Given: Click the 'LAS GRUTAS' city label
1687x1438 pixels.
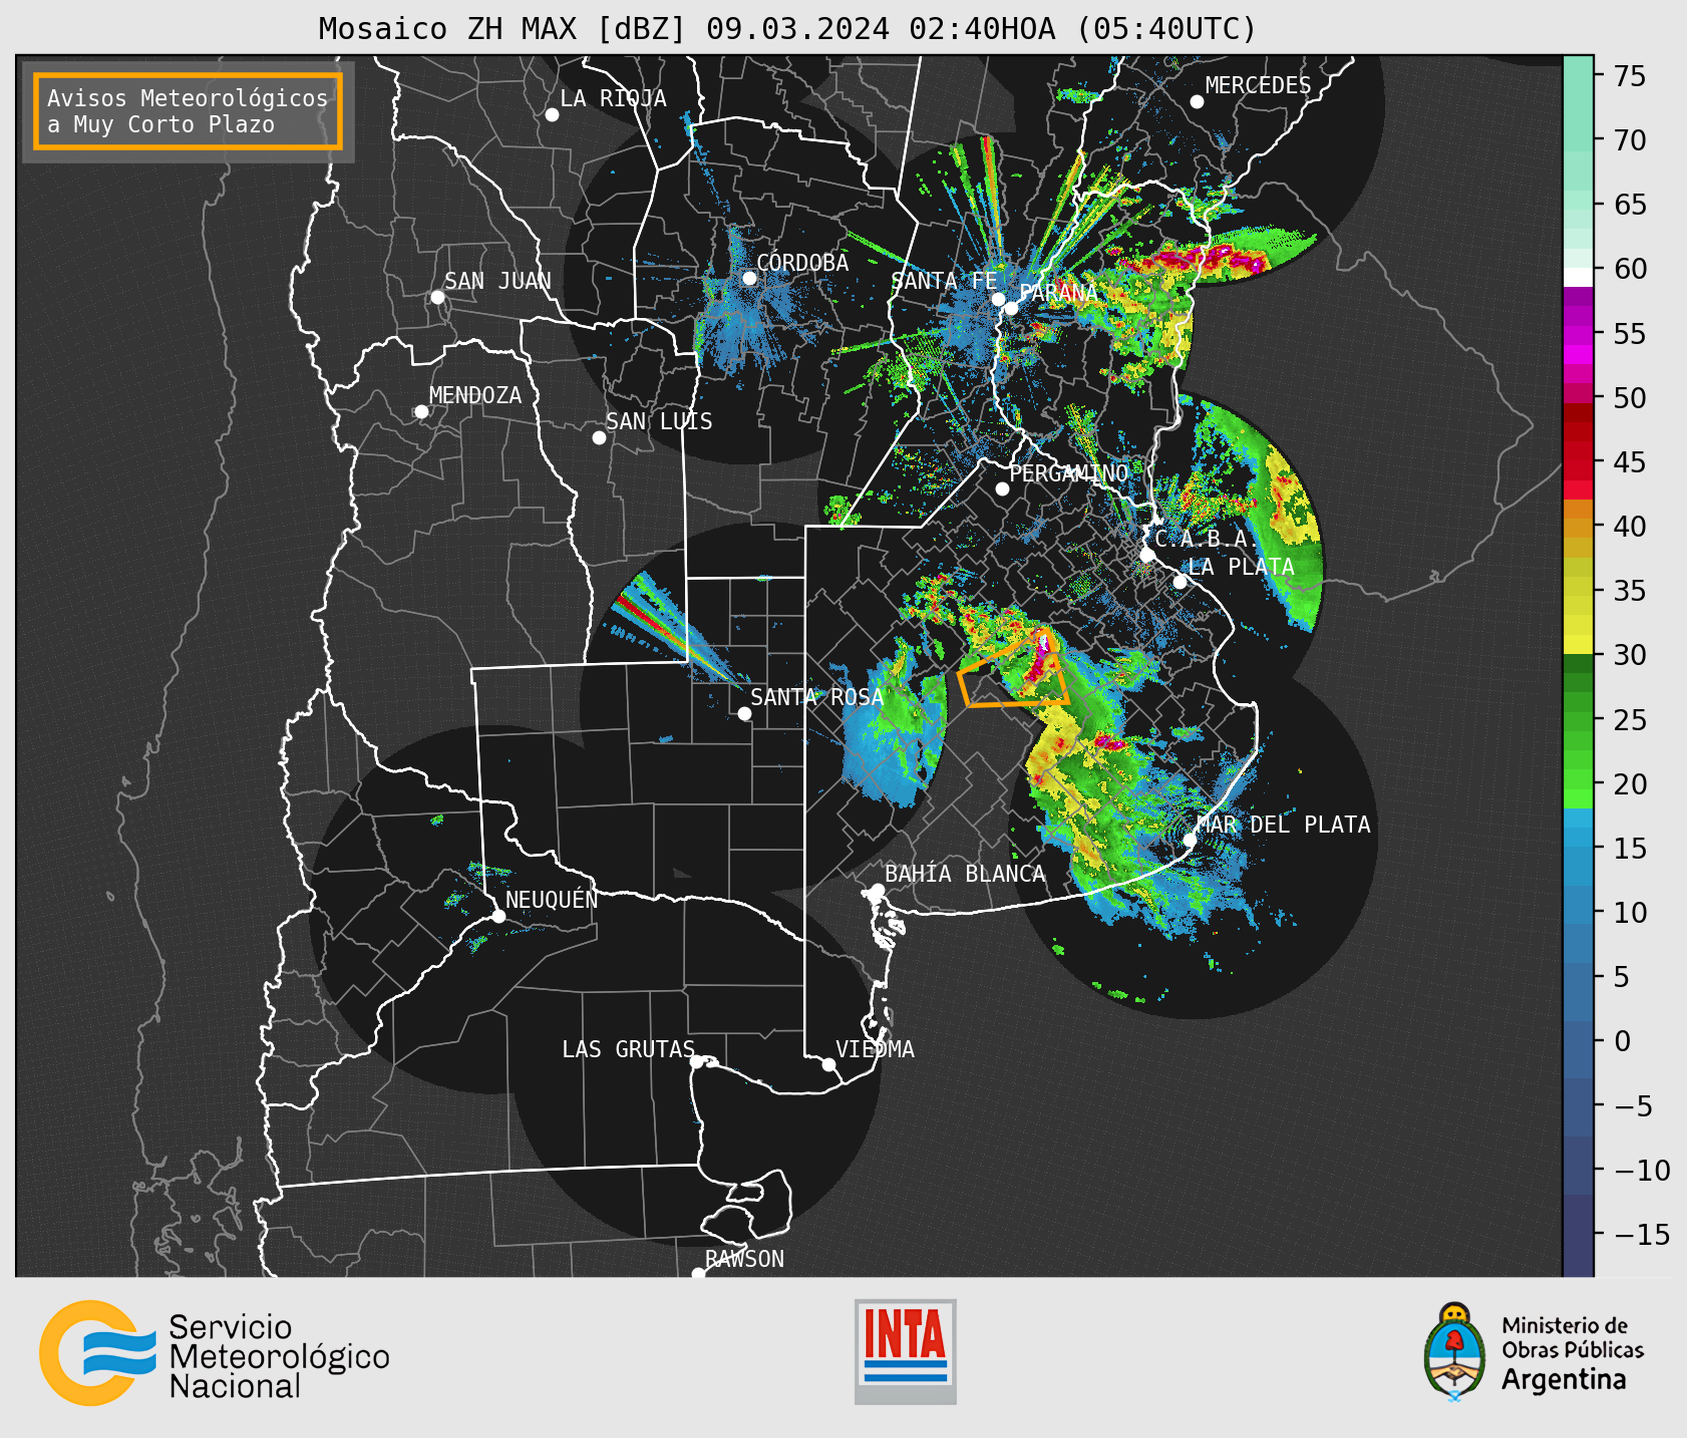Looking at the screenshot, I should coord(628,1049).
